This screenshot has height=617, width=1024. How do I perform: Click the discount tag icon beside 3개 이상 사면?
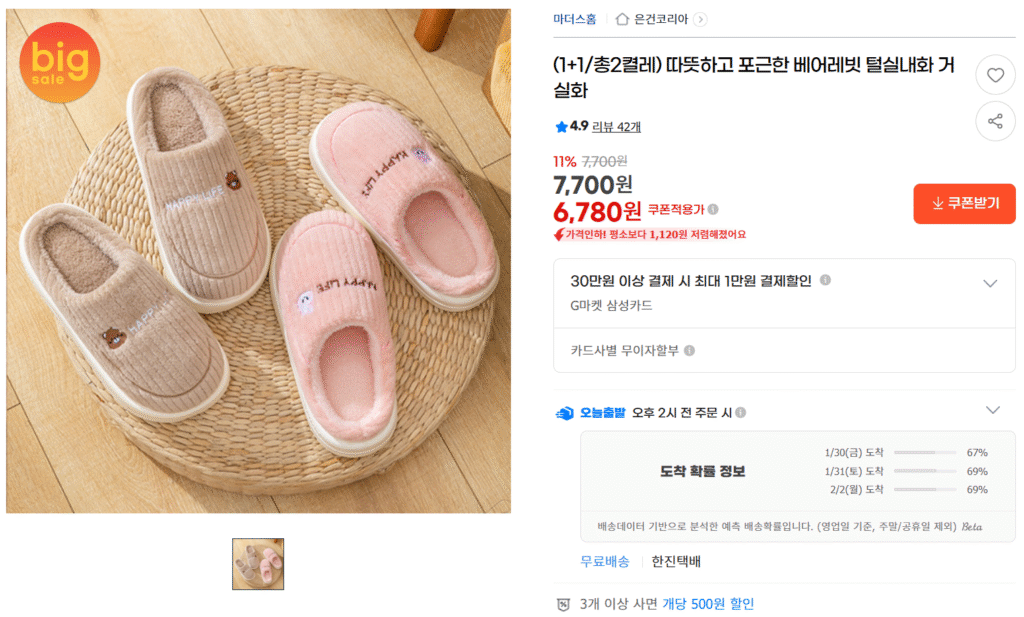pos(564,604)
